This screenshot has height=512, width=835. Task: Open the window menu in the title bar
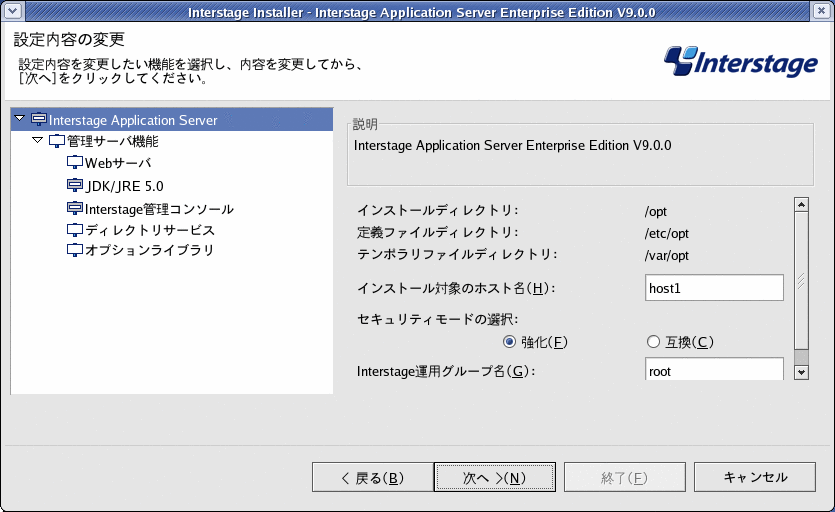[x=12, y=10]
